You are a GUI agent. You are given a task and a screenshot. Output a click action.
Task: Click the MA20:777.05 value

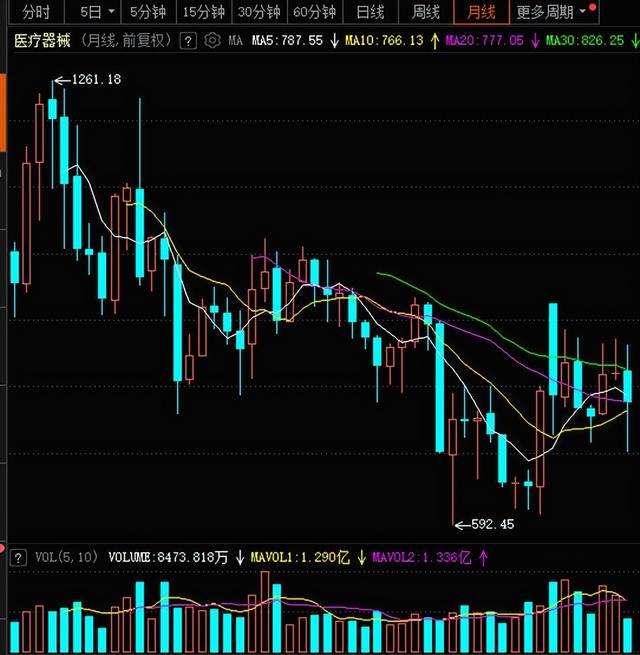pos(484,41)
